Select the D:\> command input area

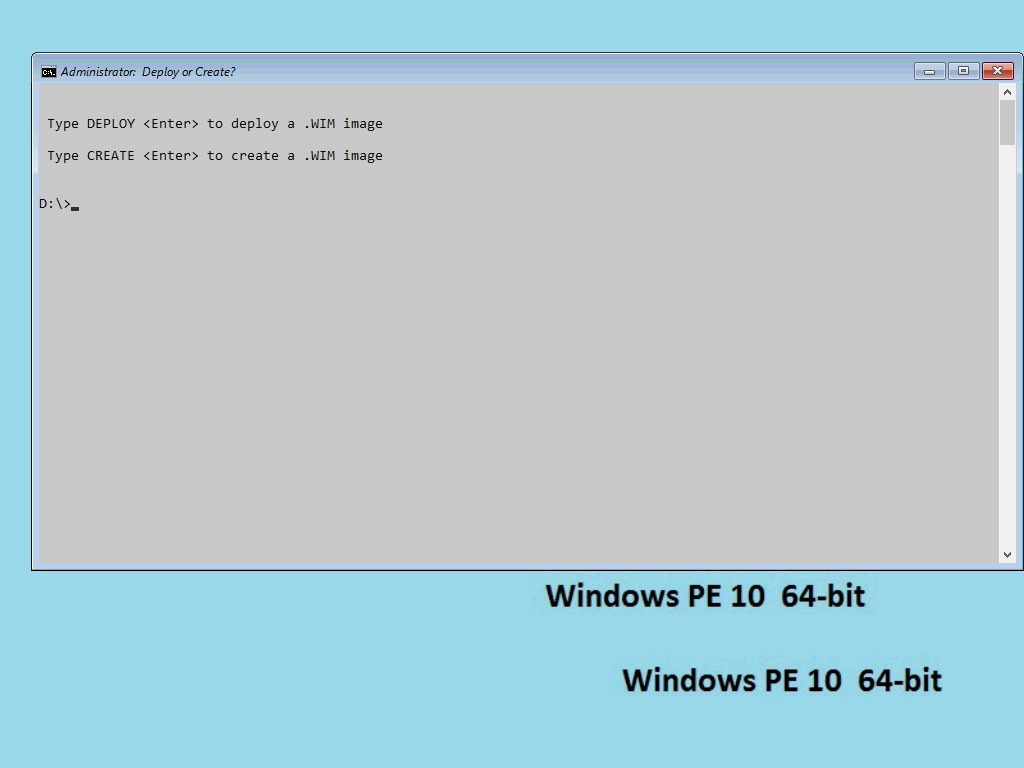(58, 203)
